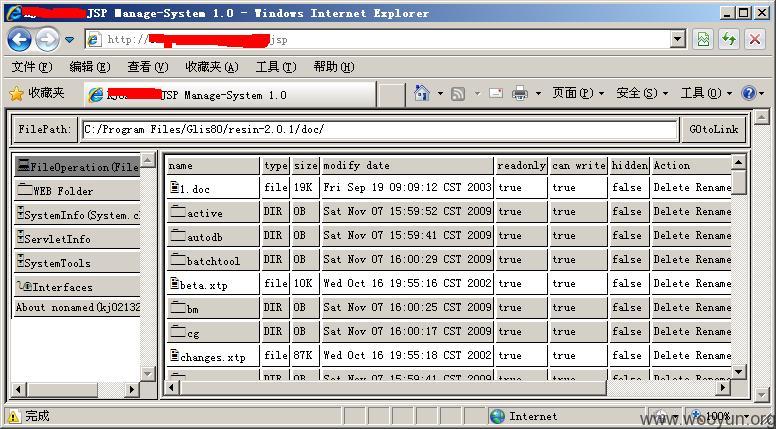
Task: Open WEB Folder in the sidebar
Action: (x=77, y=190)
